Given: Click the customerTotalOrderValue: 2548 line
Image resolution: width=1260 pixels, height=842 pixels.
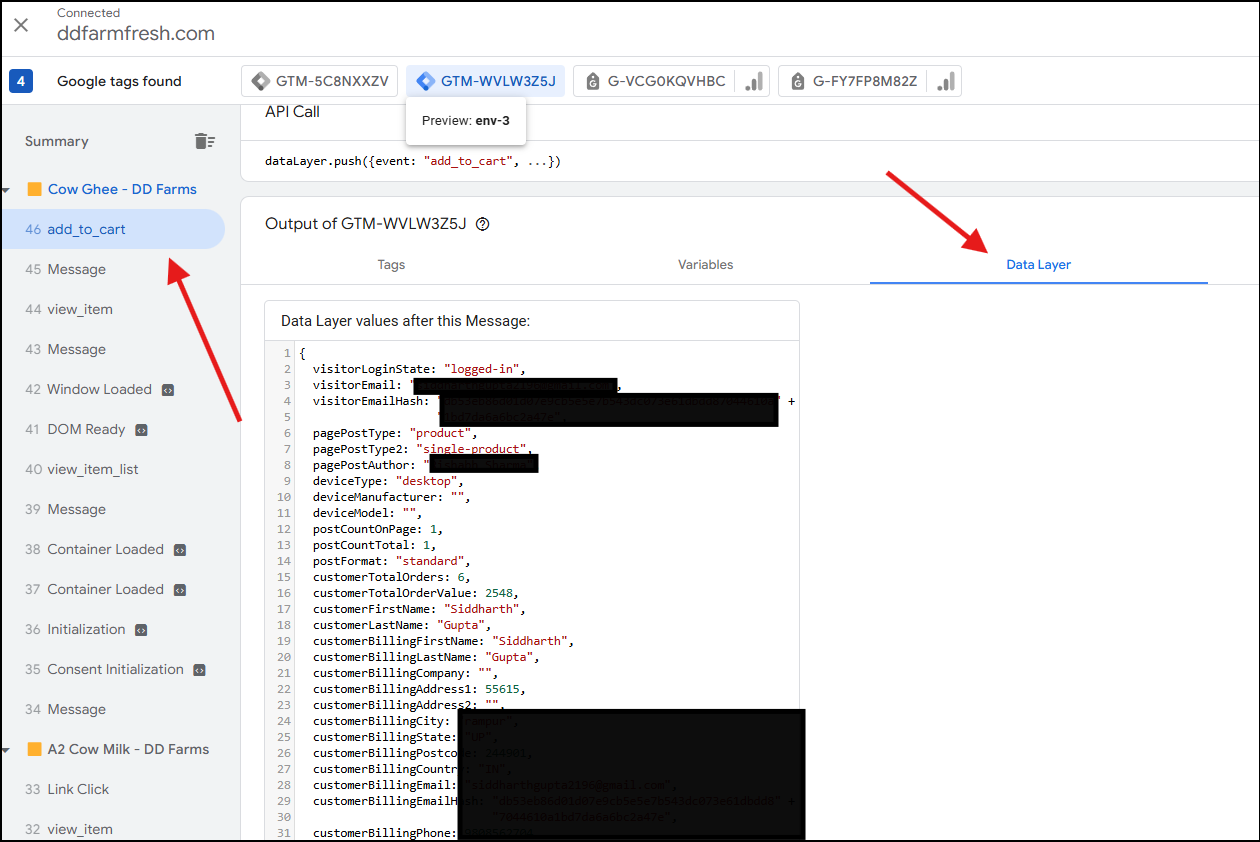Looking at the screenshot, I should [x=416, y=593].
